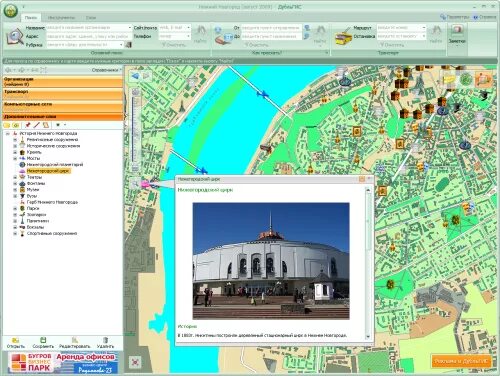This screenshot has height=376, width=500.
Task: Pick departure point icon next to От field
Action: (x=307, y=28)
